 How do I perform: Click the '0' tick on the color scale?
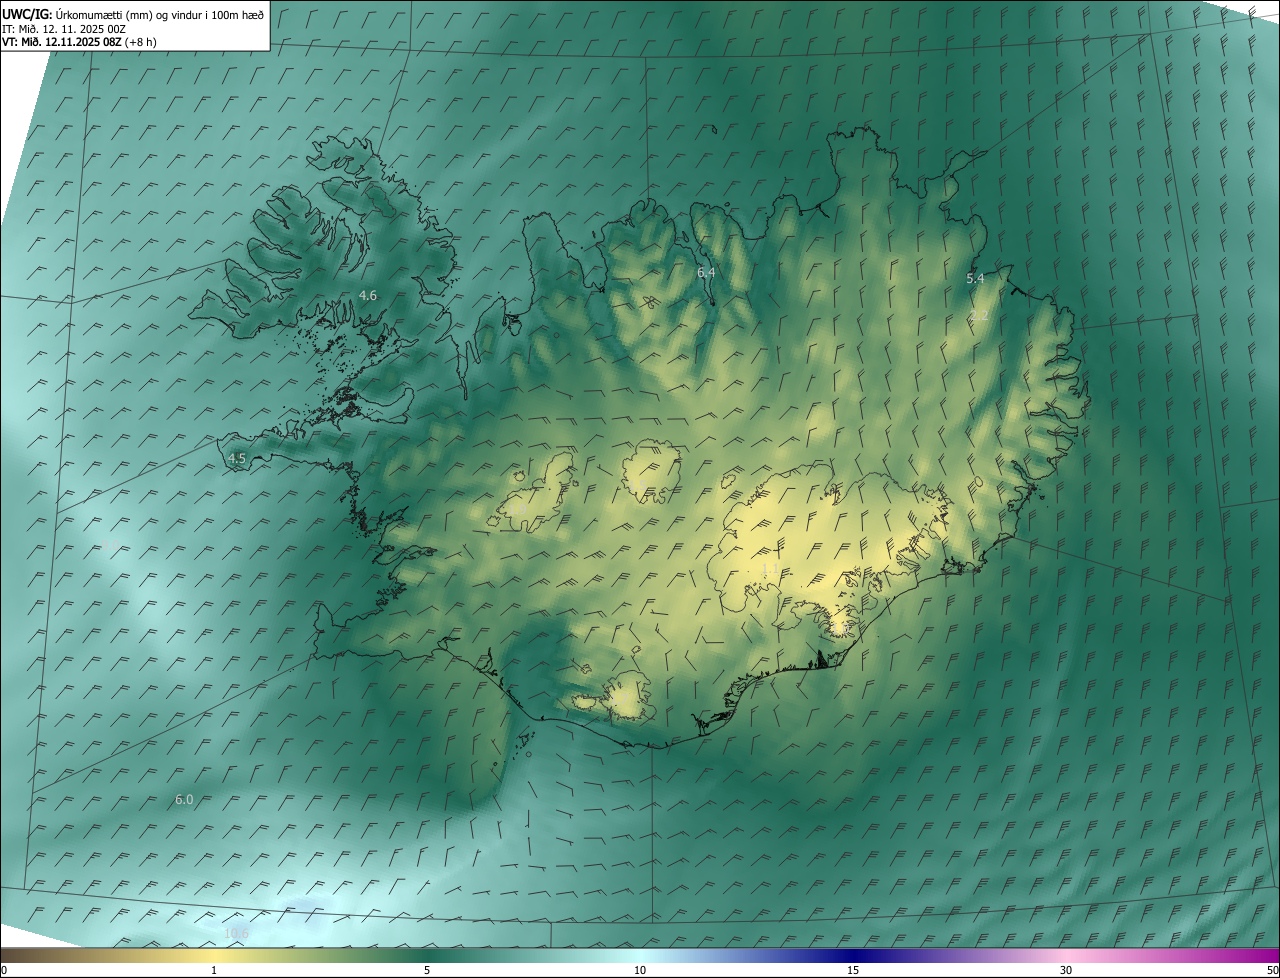click(4, 970)
